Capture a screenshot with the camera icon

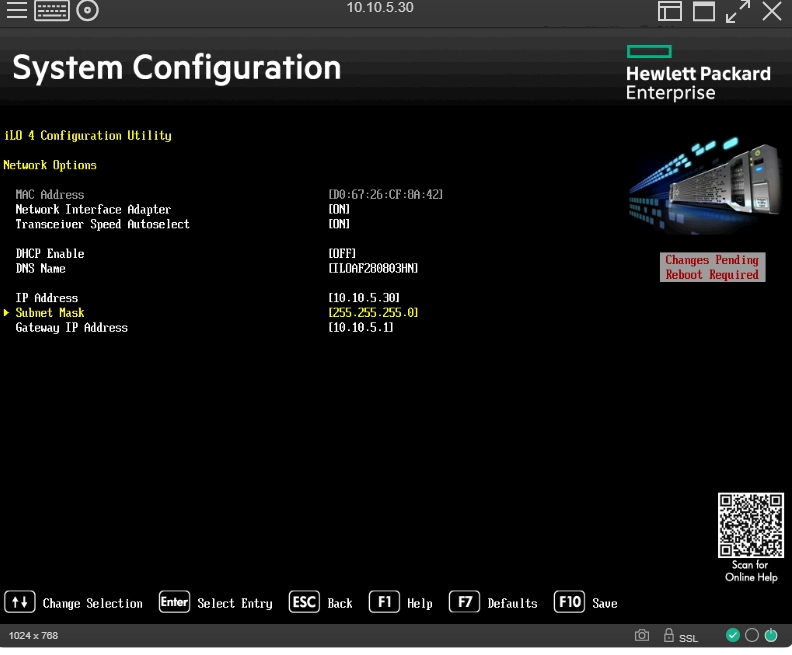[642, 635]
